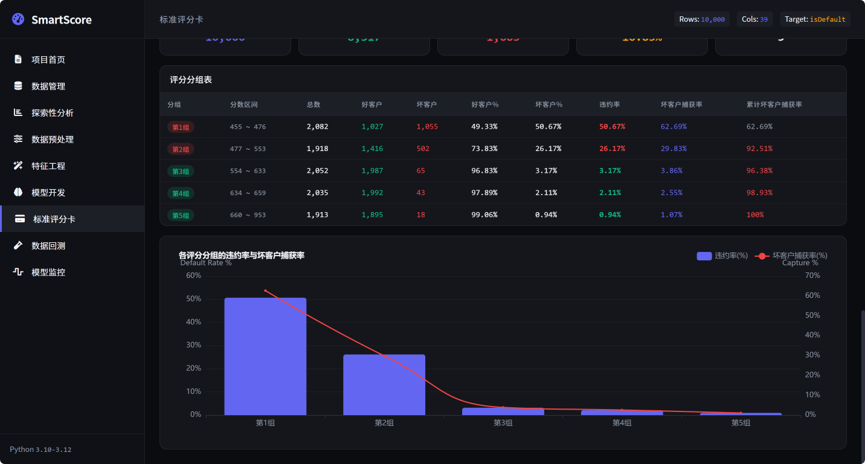Click the 第3组 bar in chart
Image resolution: width=865 pixels, height=464 pixels.
point(503,411)
